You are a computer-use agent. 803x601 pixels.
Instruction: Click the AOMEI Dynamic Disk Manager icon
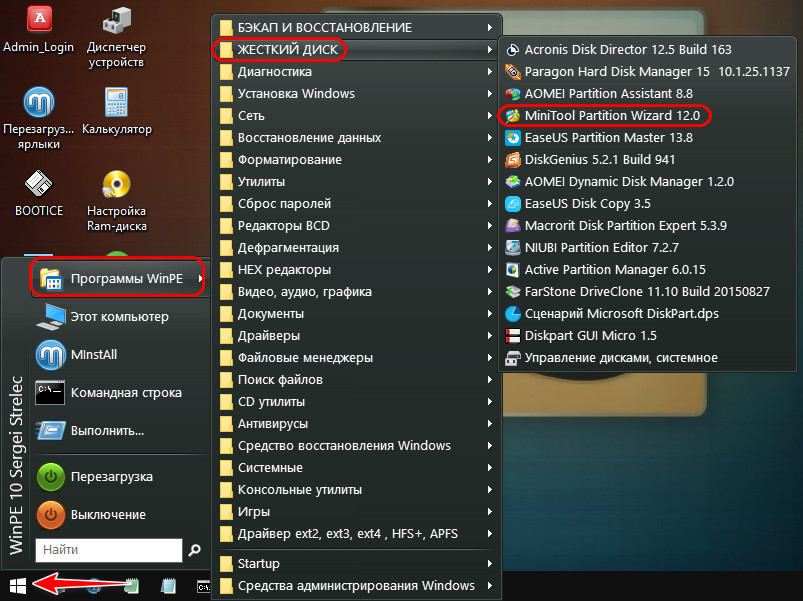click(x=512, y=182)
